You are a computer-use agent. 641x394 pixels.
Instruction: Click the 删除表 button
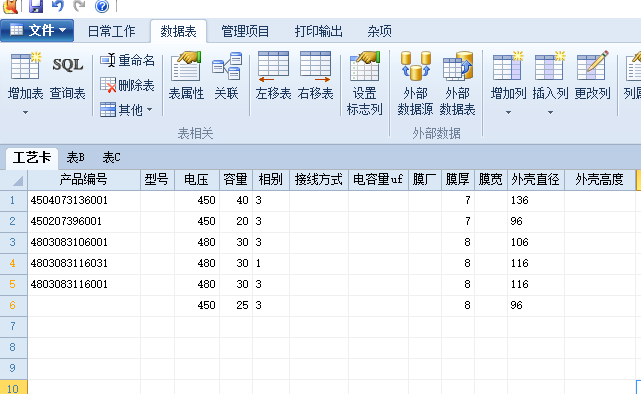point(127,85)
